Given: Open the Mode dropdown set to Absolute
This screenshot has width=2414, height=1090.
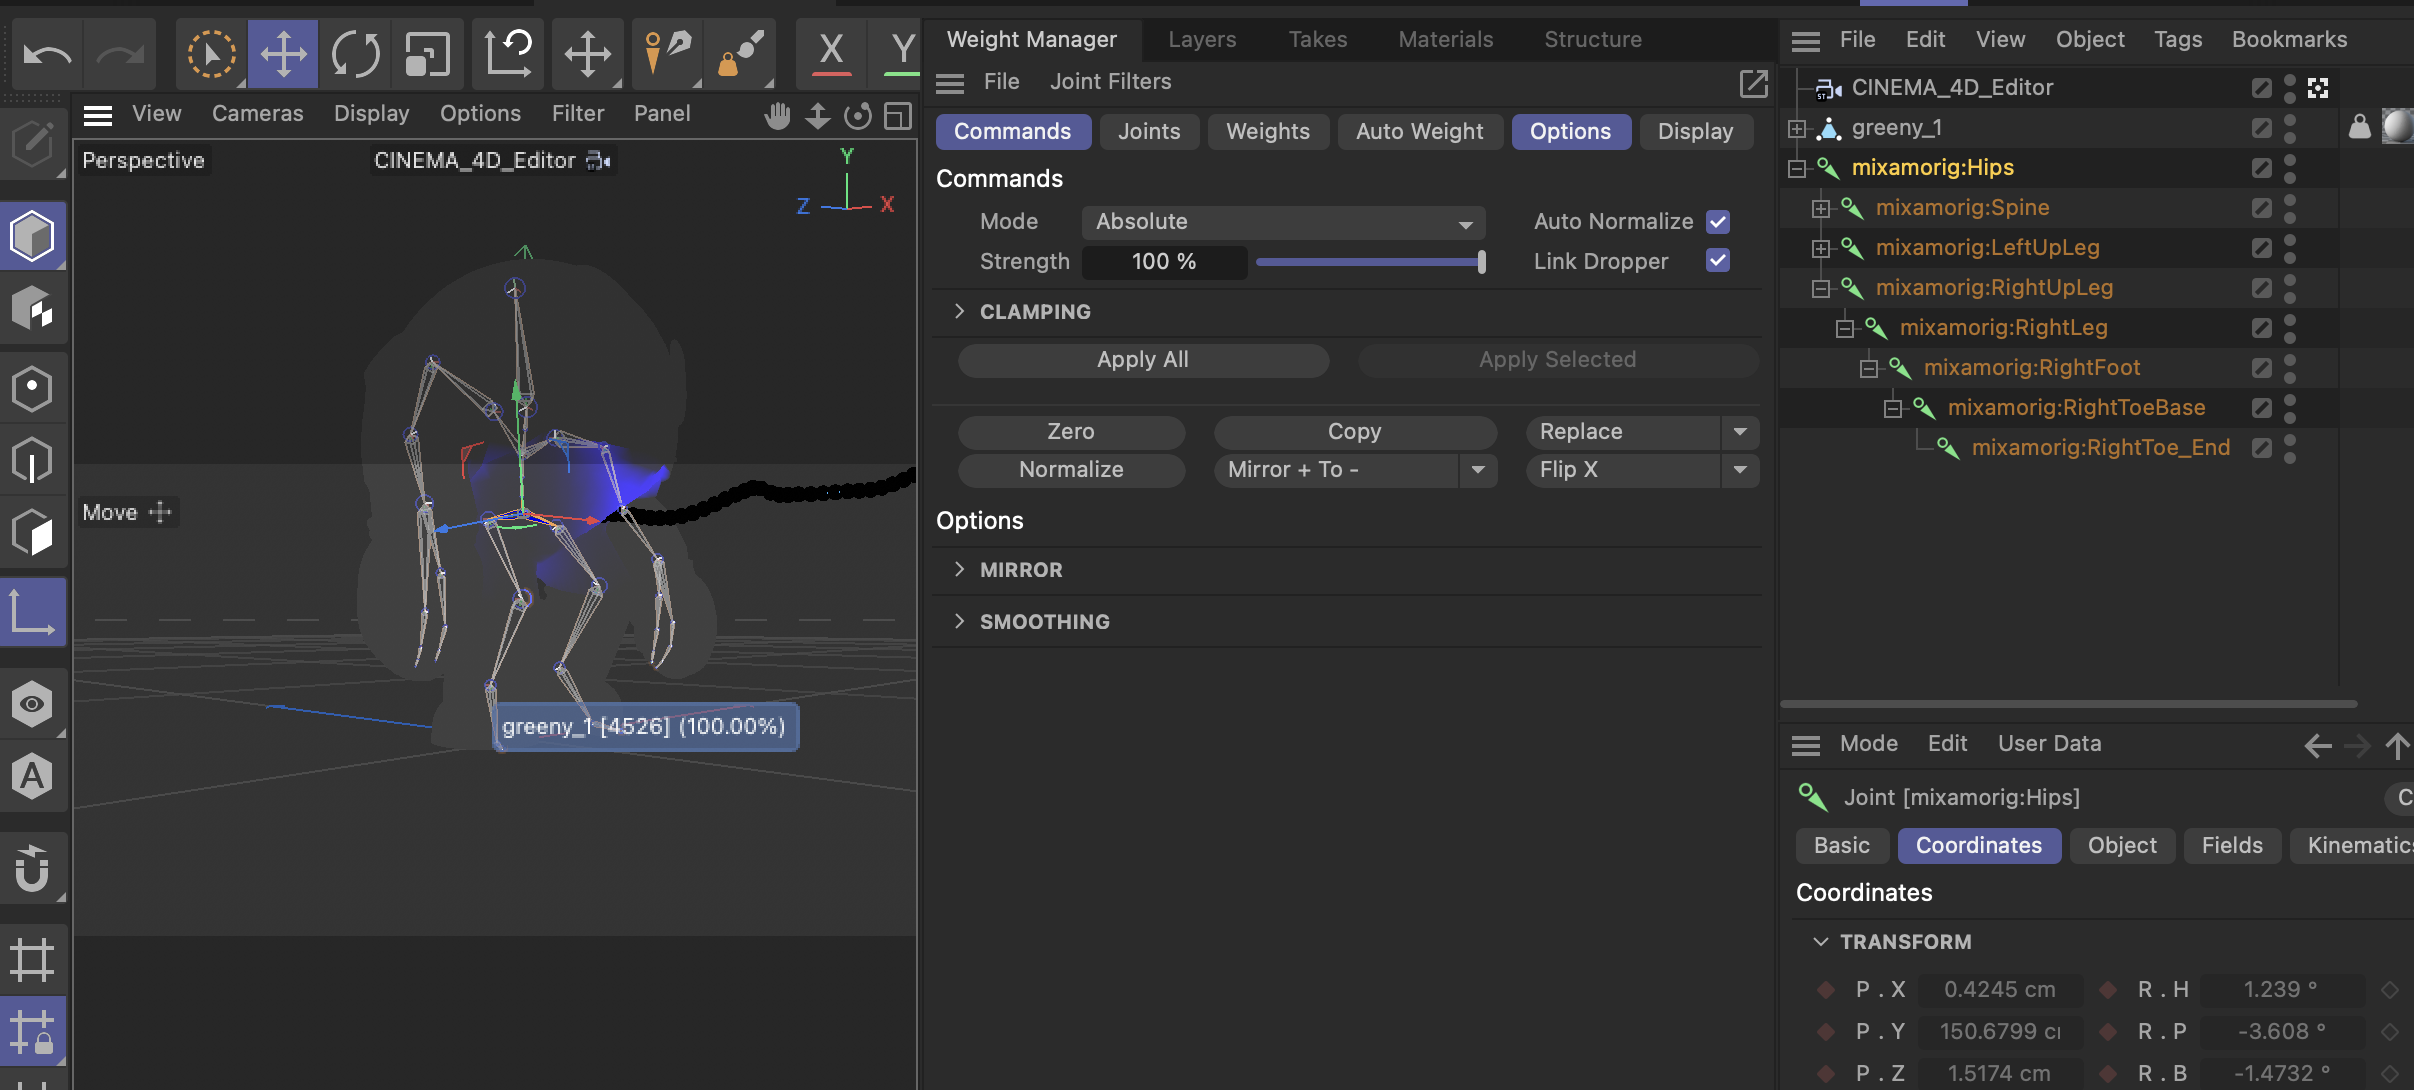Looking at the screenshot, I should (x=1283, y=222).
